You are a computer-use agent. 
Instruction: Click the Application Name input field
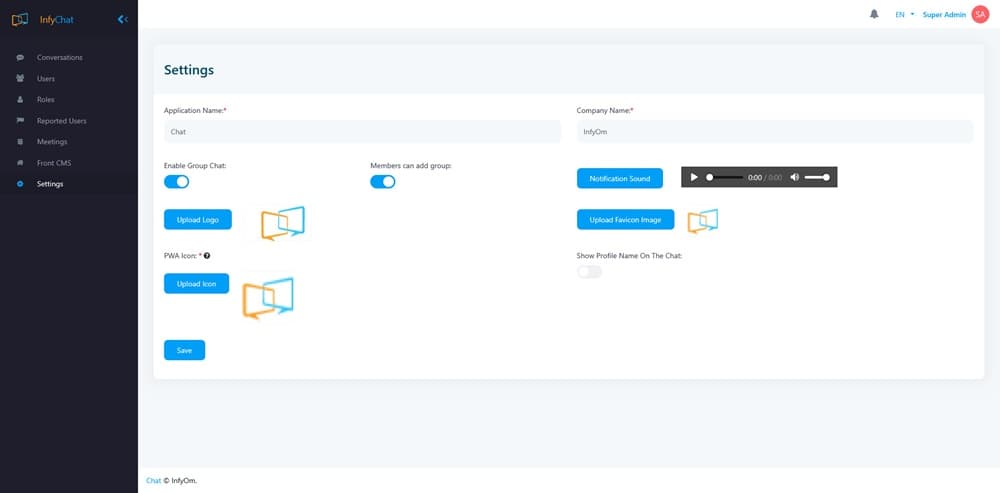[362, 131]
